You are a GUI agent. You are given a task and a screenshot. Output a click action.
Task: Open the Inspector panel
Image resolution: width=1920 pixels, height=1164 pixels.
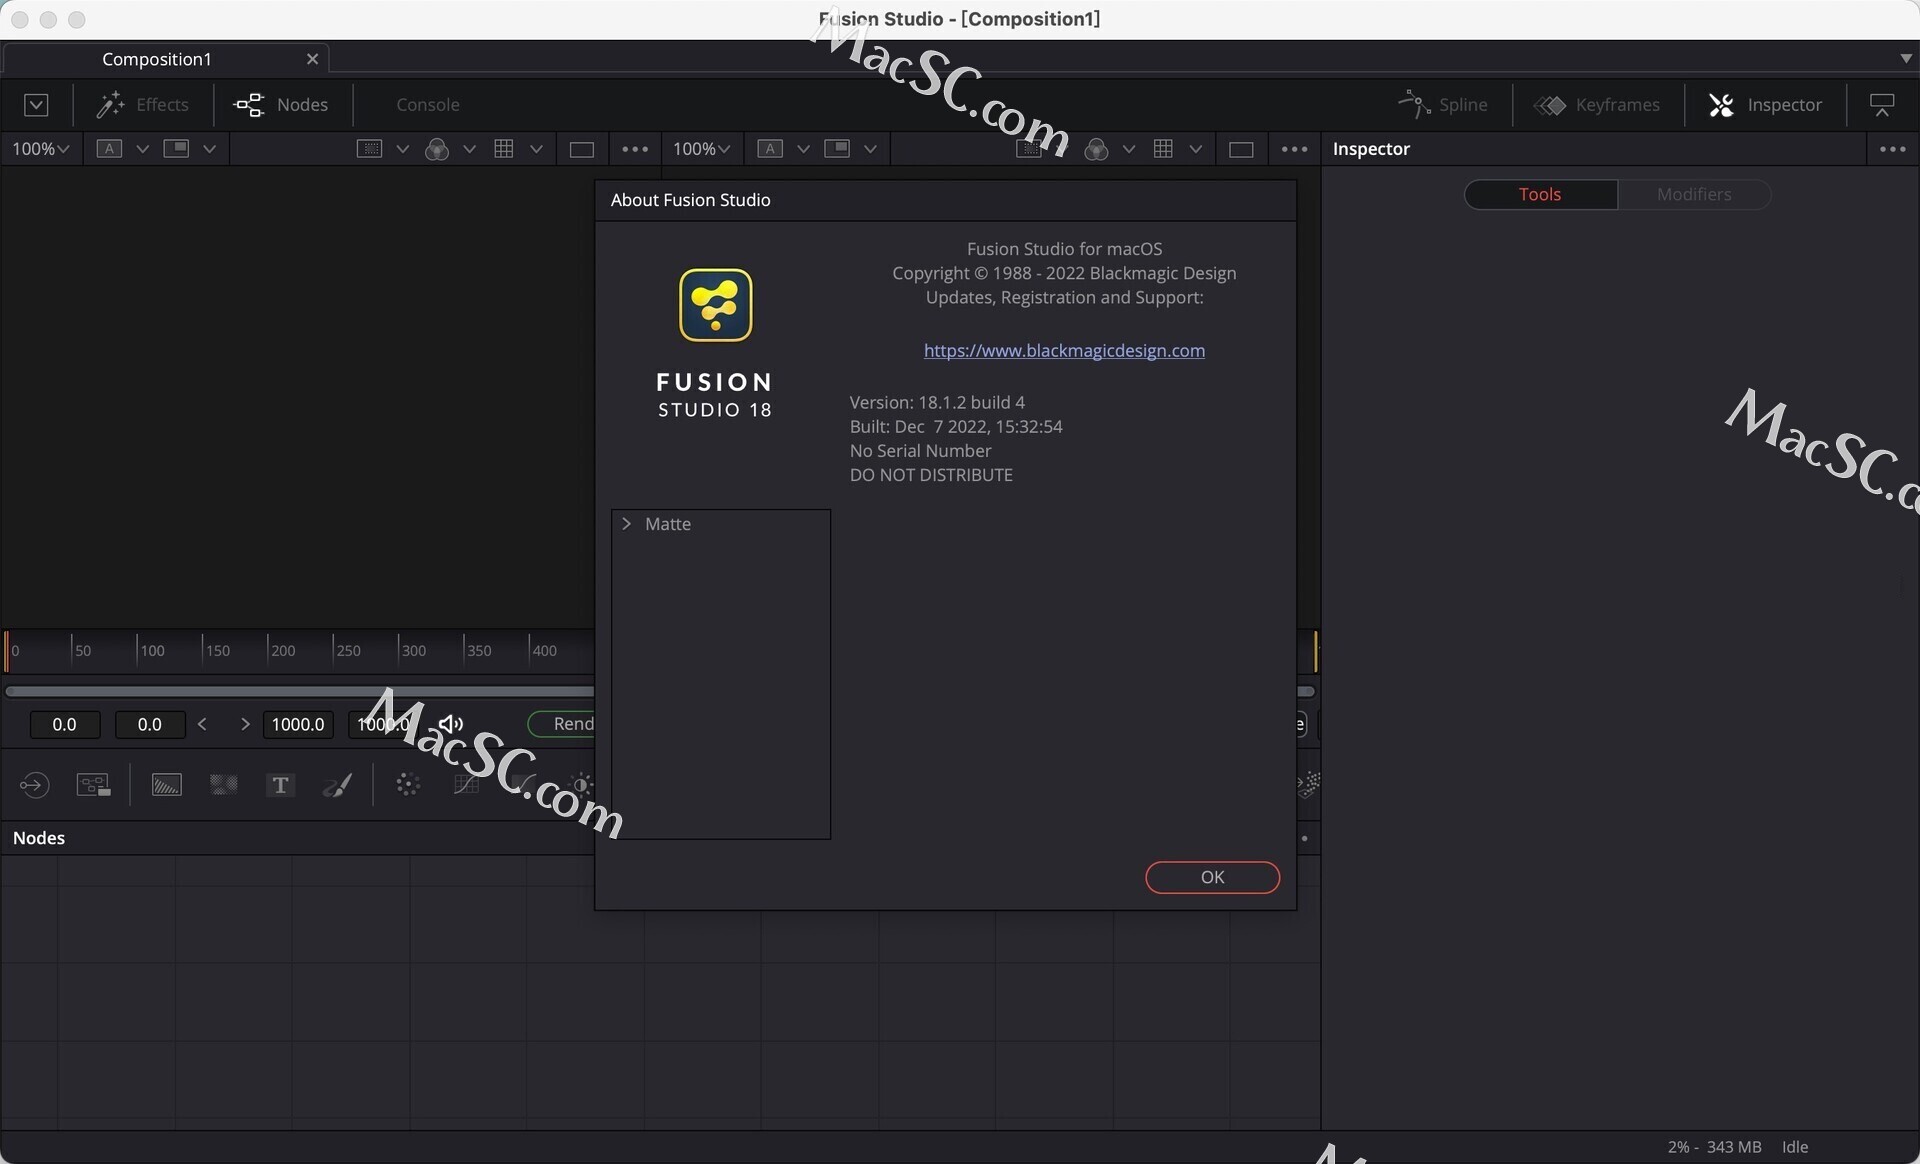(x=1766, y=103)
